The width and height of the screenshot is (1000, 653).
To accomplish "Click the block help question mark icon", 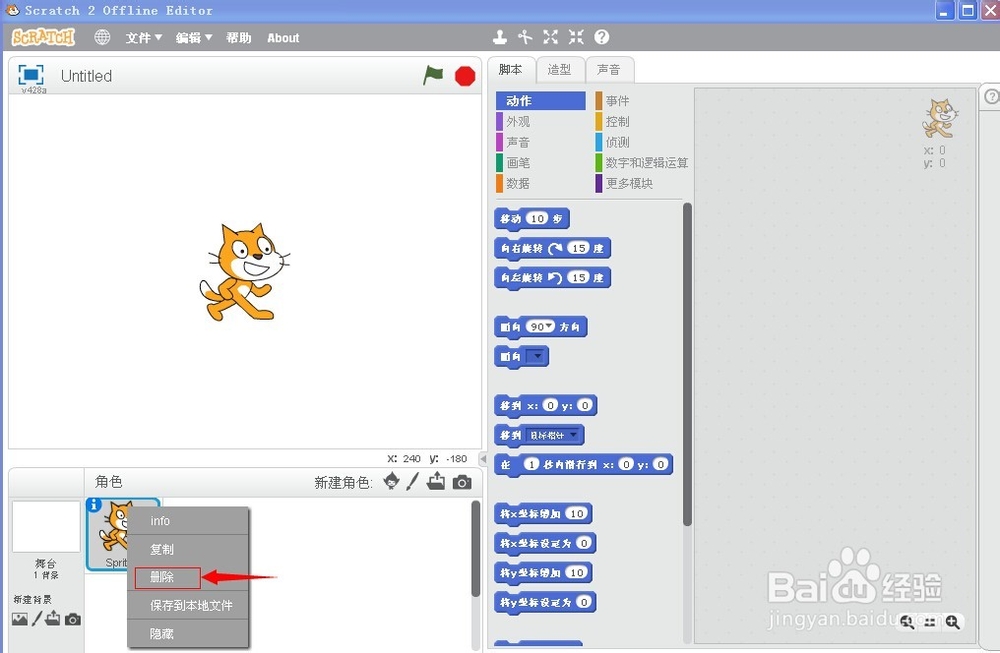I will [601, 37].
